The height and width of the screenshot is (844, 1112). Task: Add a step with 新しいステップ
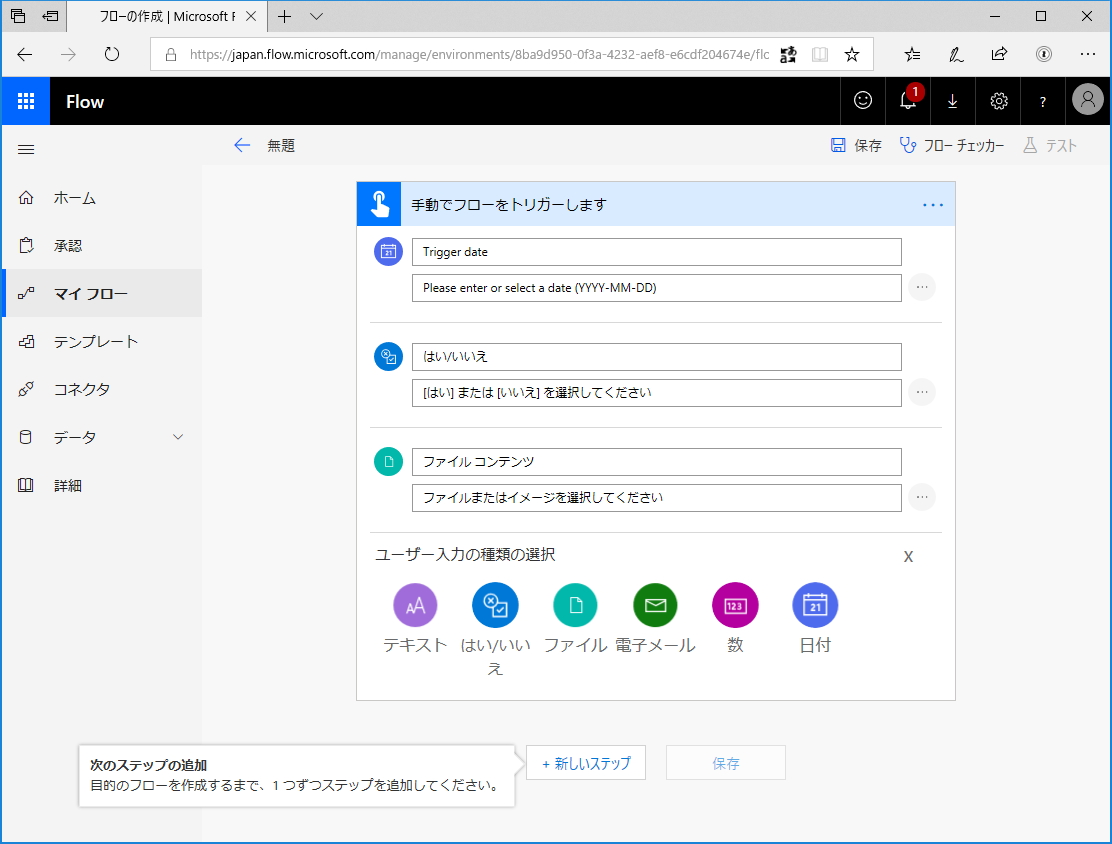click(586, 762)
